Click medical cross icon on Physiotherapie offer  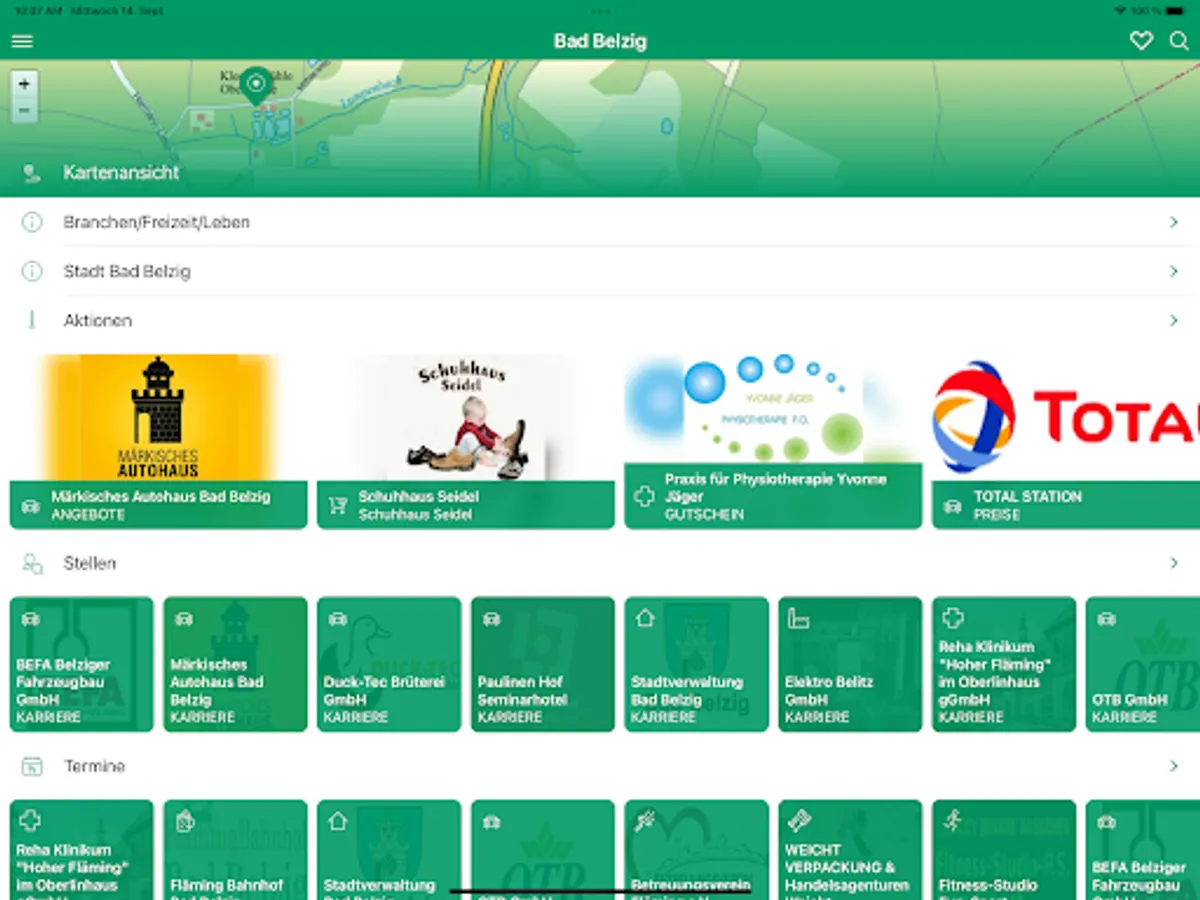(x=645, y=496)
